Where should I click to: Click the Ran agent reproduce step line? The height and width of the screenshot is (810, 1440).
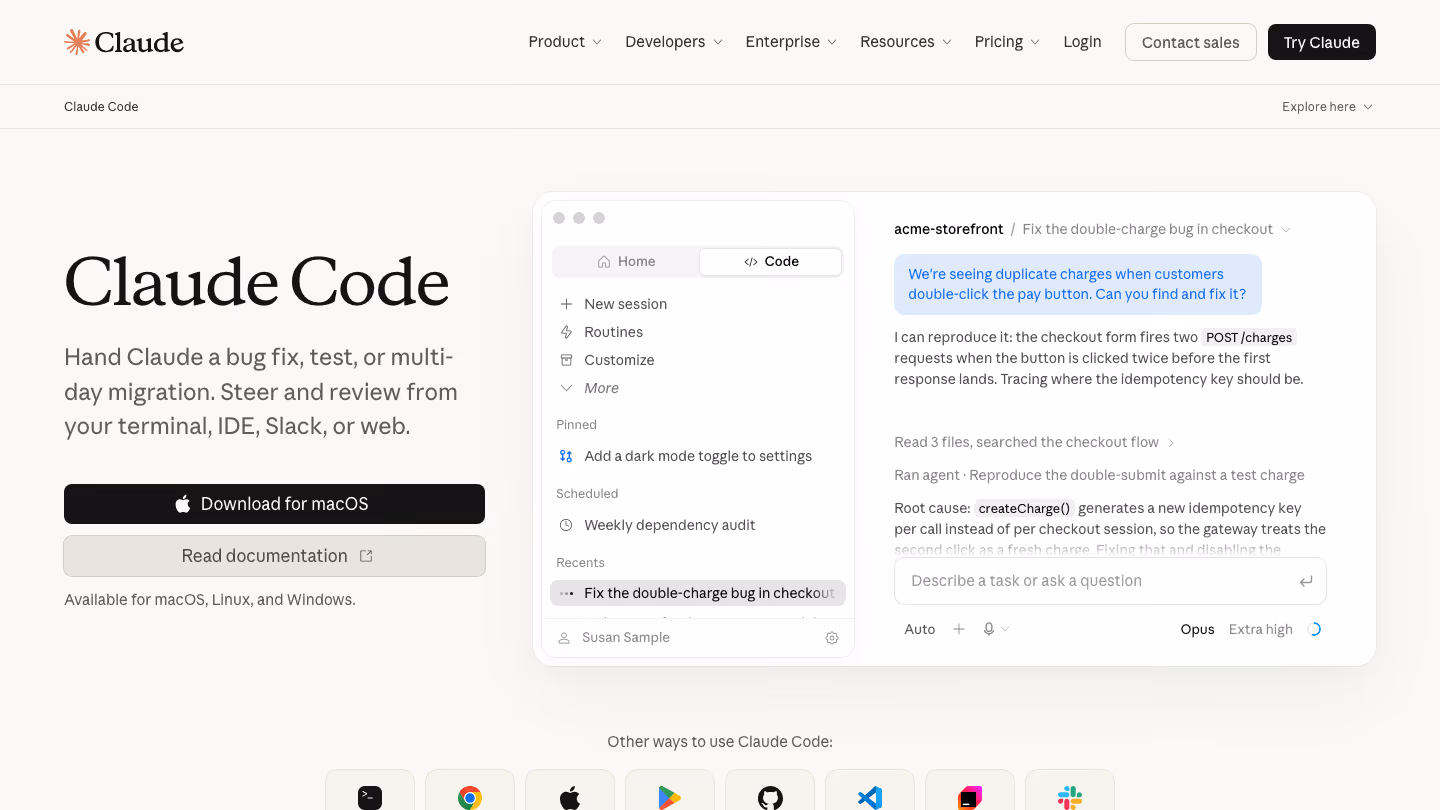[x=1099, y=475]
